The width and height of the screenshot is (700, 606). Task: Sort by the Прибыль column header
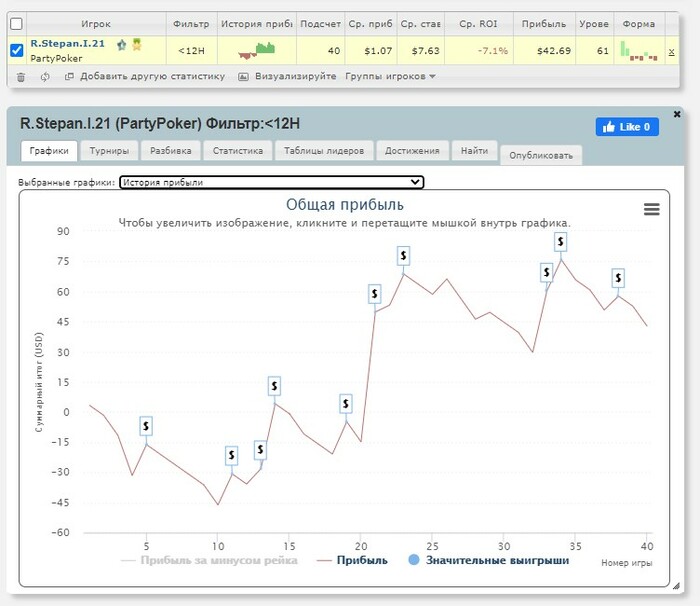[x=544, y=24]
